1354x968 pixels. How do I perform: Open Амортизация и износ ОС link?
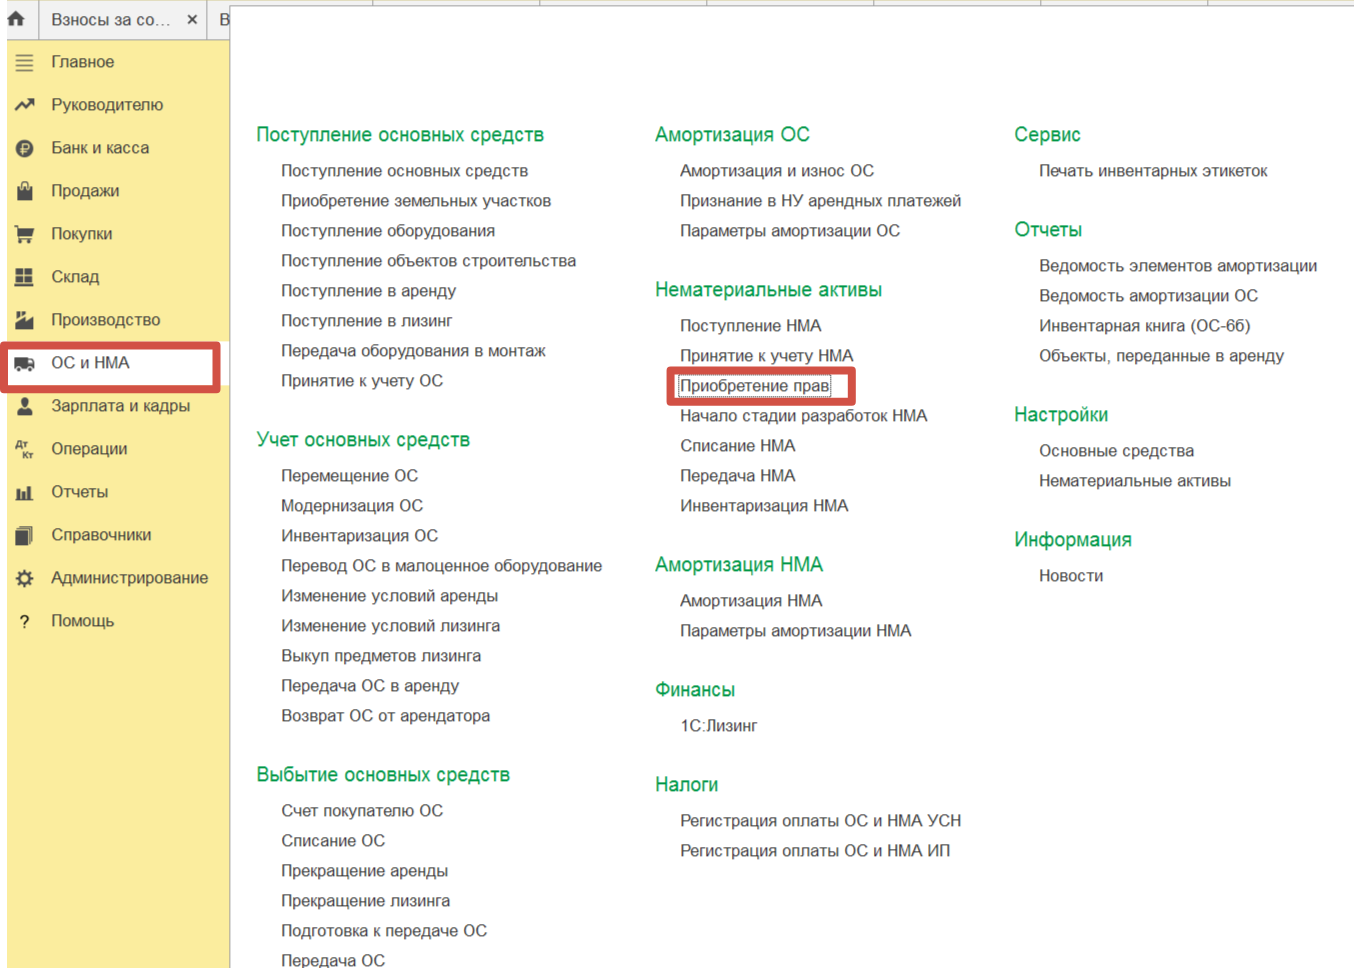click(777, 171)
